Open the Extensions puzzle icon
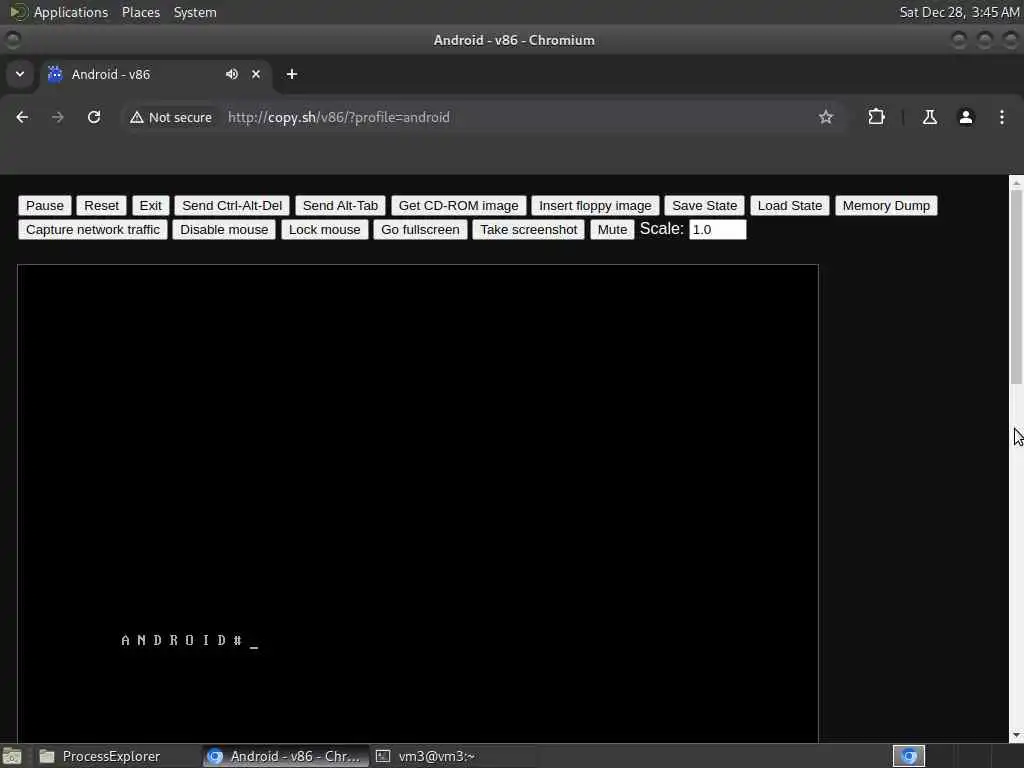Screen dimensions: 1024x768 click(x=876, y=117)
